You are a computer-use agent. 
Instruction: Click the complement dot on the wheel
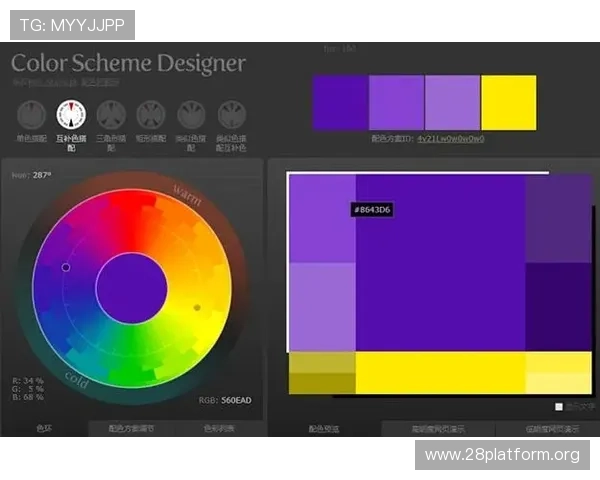point(197,307)
